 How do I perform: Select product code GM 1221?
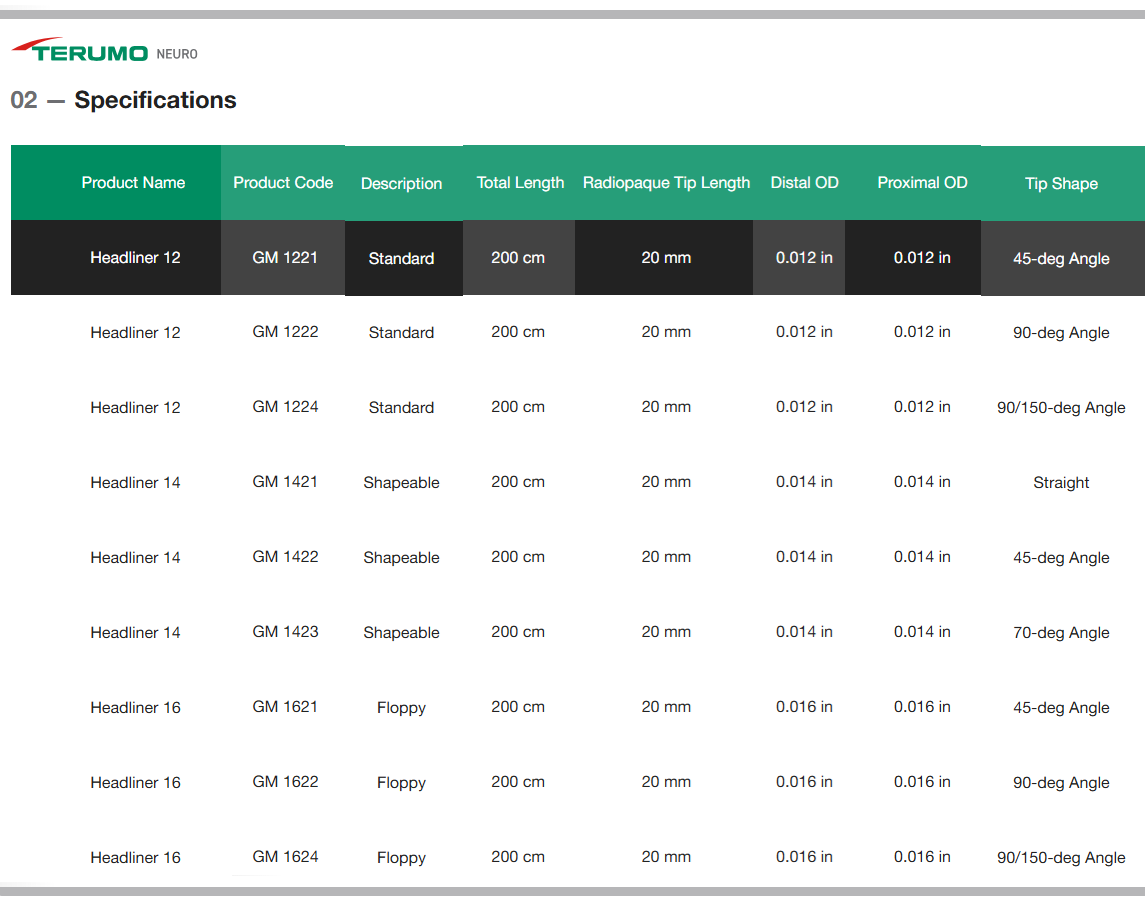click(285, 258)
